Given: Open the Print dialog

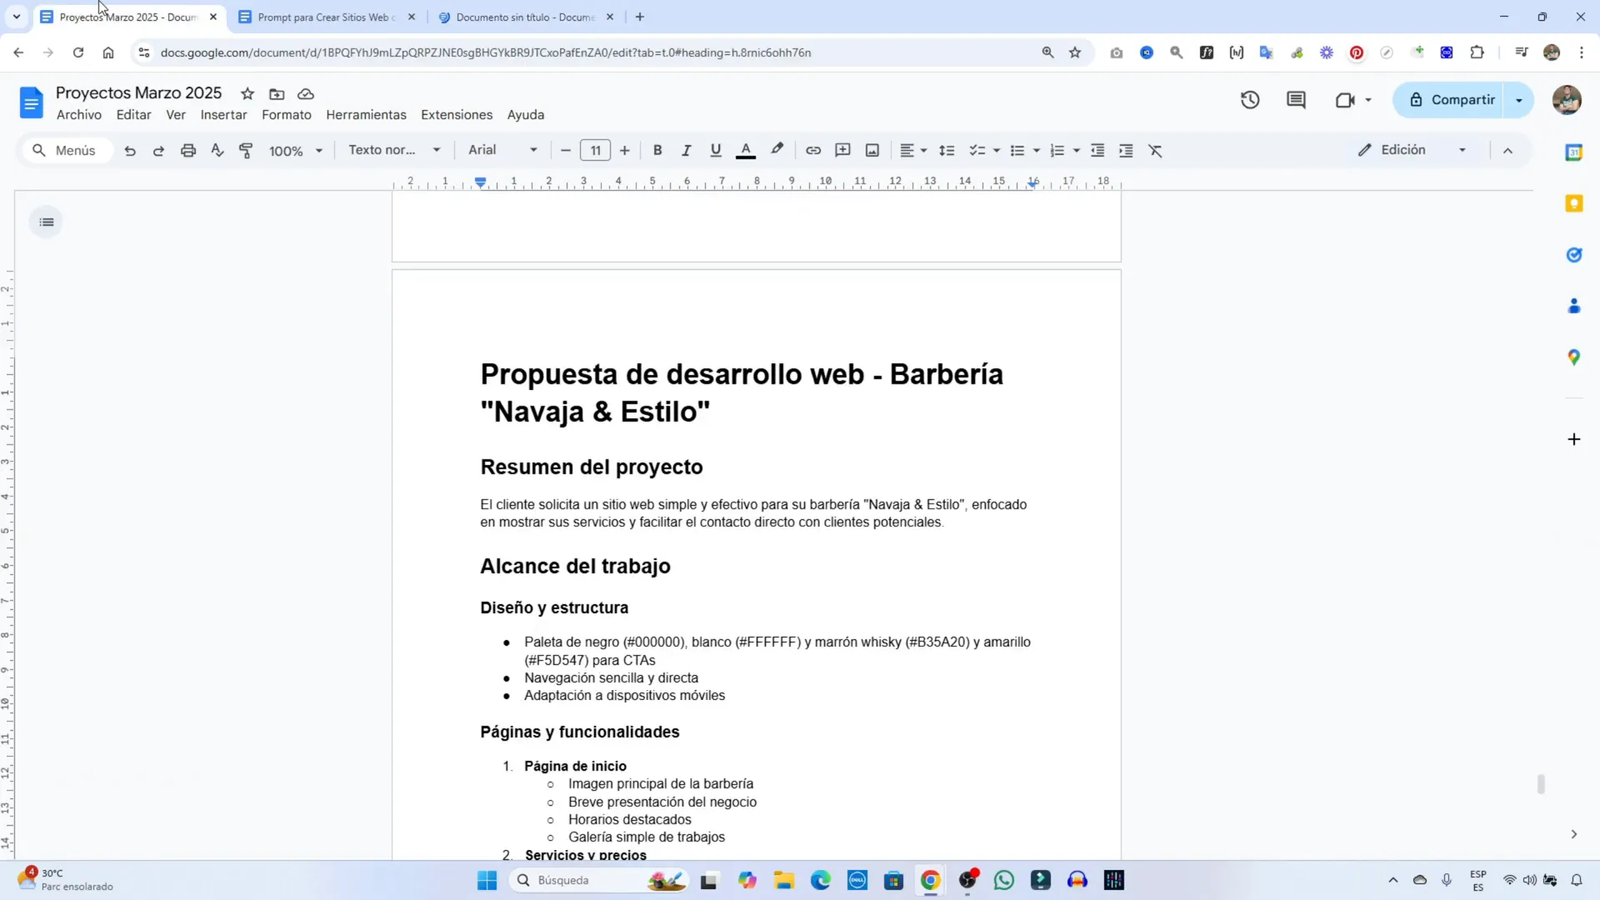Looking at the screenshot, I should point(188,150).
